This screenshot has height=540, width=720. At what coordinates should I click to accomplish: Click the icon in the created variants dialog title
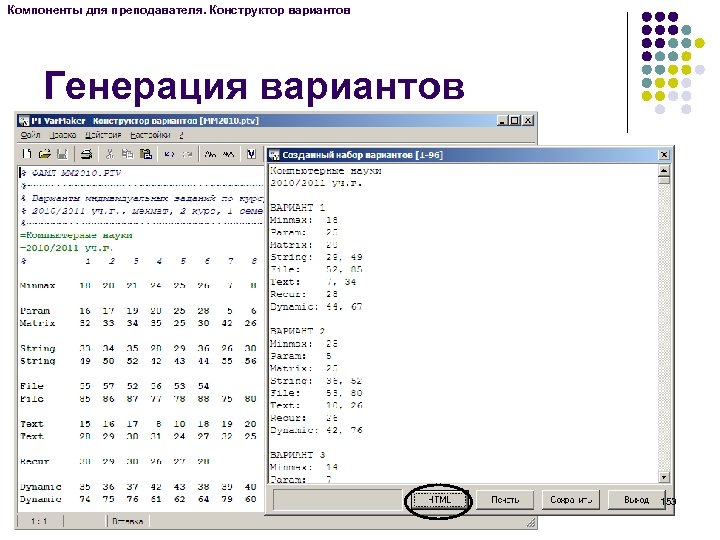(274, 155)
